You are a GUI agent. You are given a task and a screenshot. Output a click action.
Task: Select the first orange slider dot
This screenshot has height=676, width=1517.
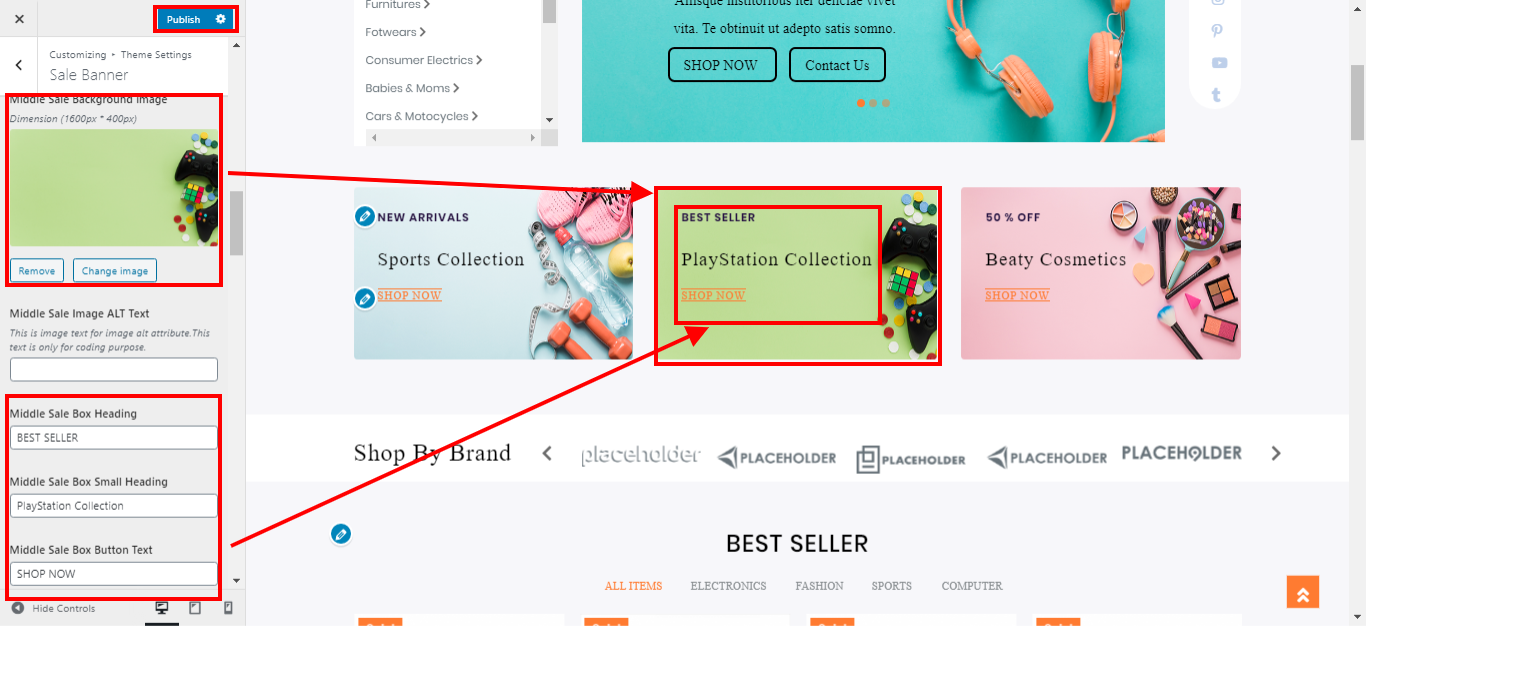click(861, 103)
